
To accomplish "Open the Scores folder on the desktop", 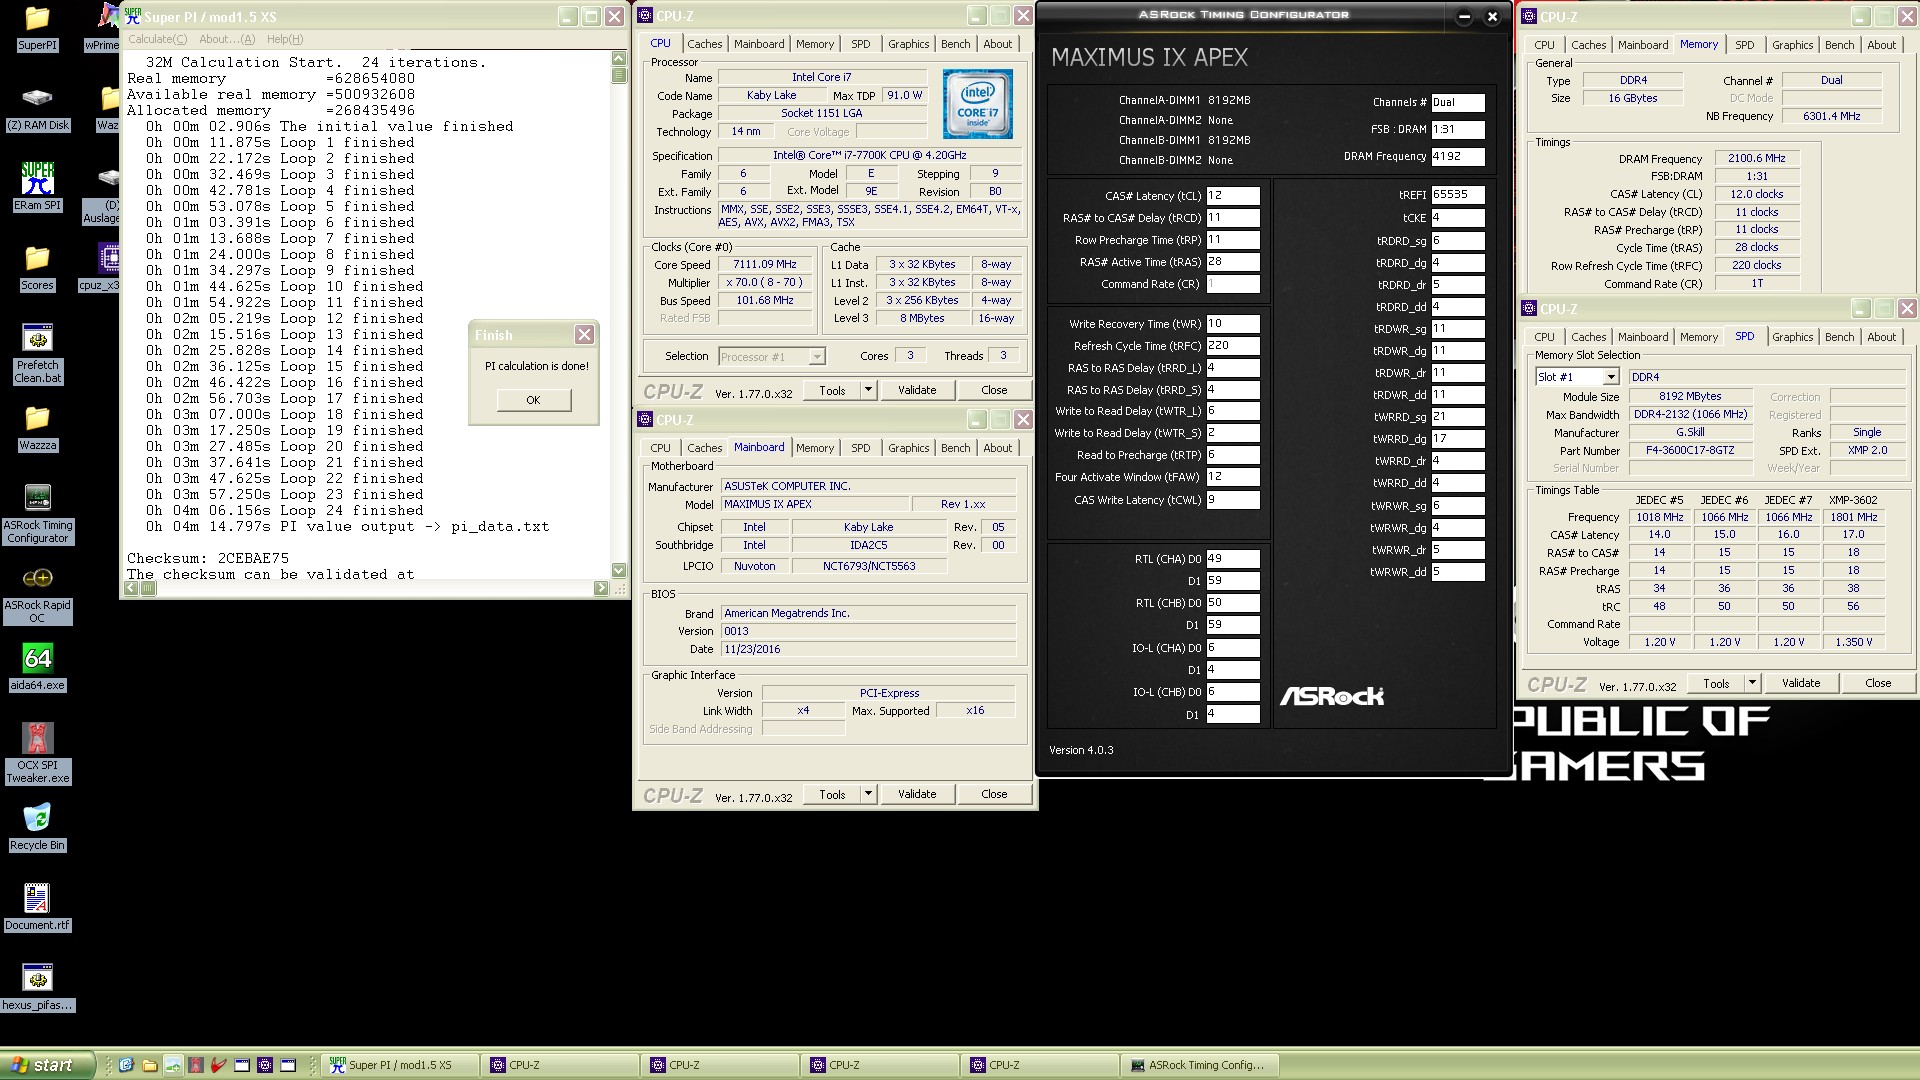I will [37, 268].
